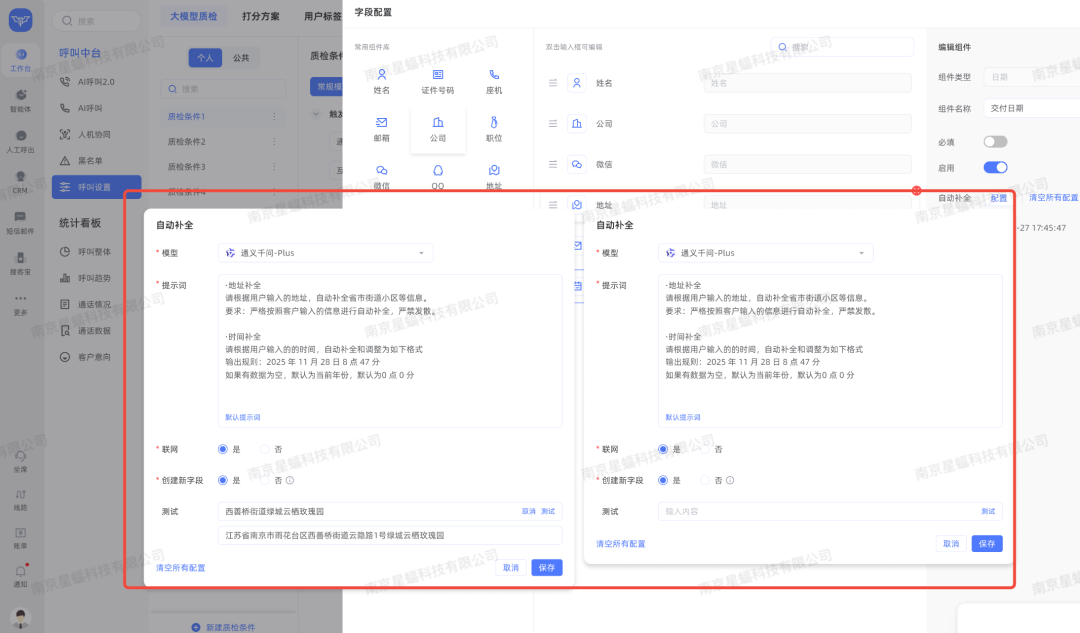Image resolution: width=1080 pixels, height=633 pixels.
Task: Add the 座机 phone component
Action: [494, 75]
